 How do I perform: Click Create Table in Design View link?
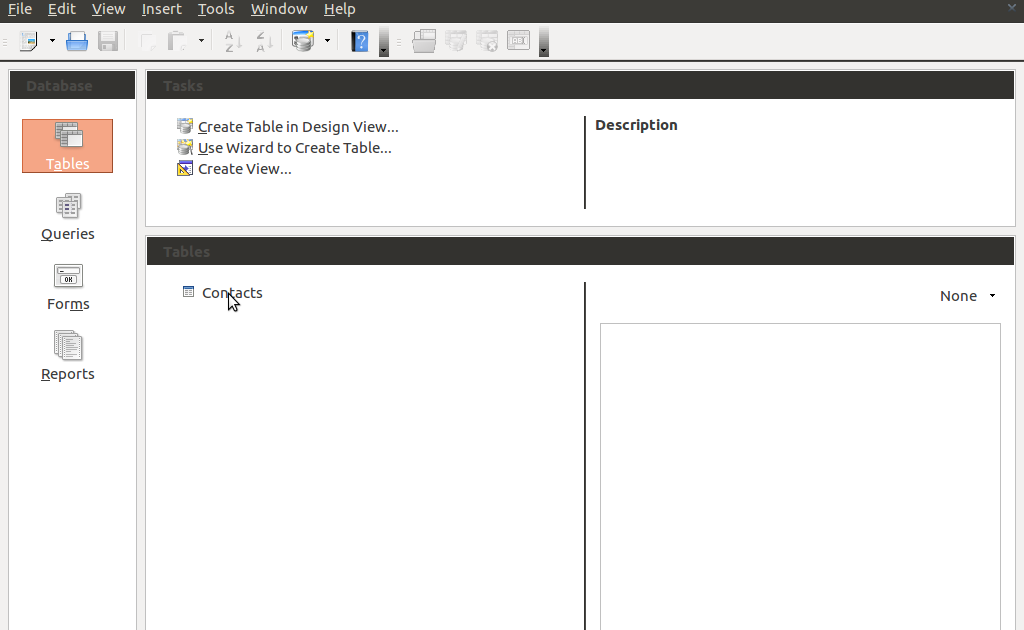click(297, 127)
